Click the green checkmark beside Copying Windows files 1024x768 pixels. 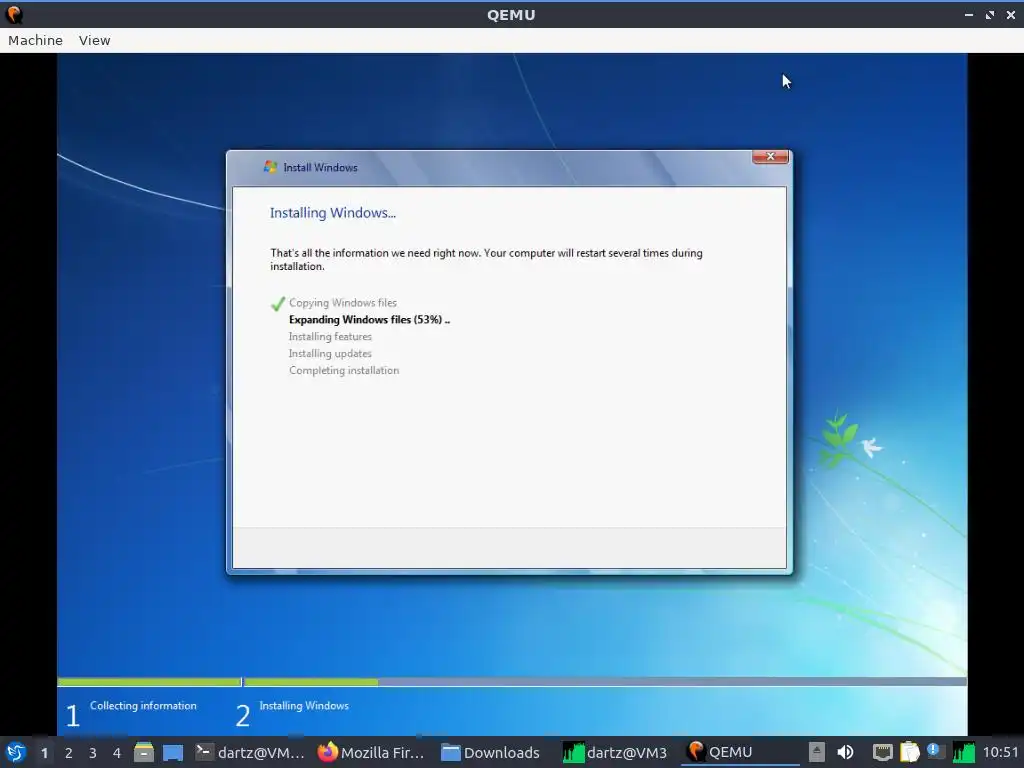278,304
